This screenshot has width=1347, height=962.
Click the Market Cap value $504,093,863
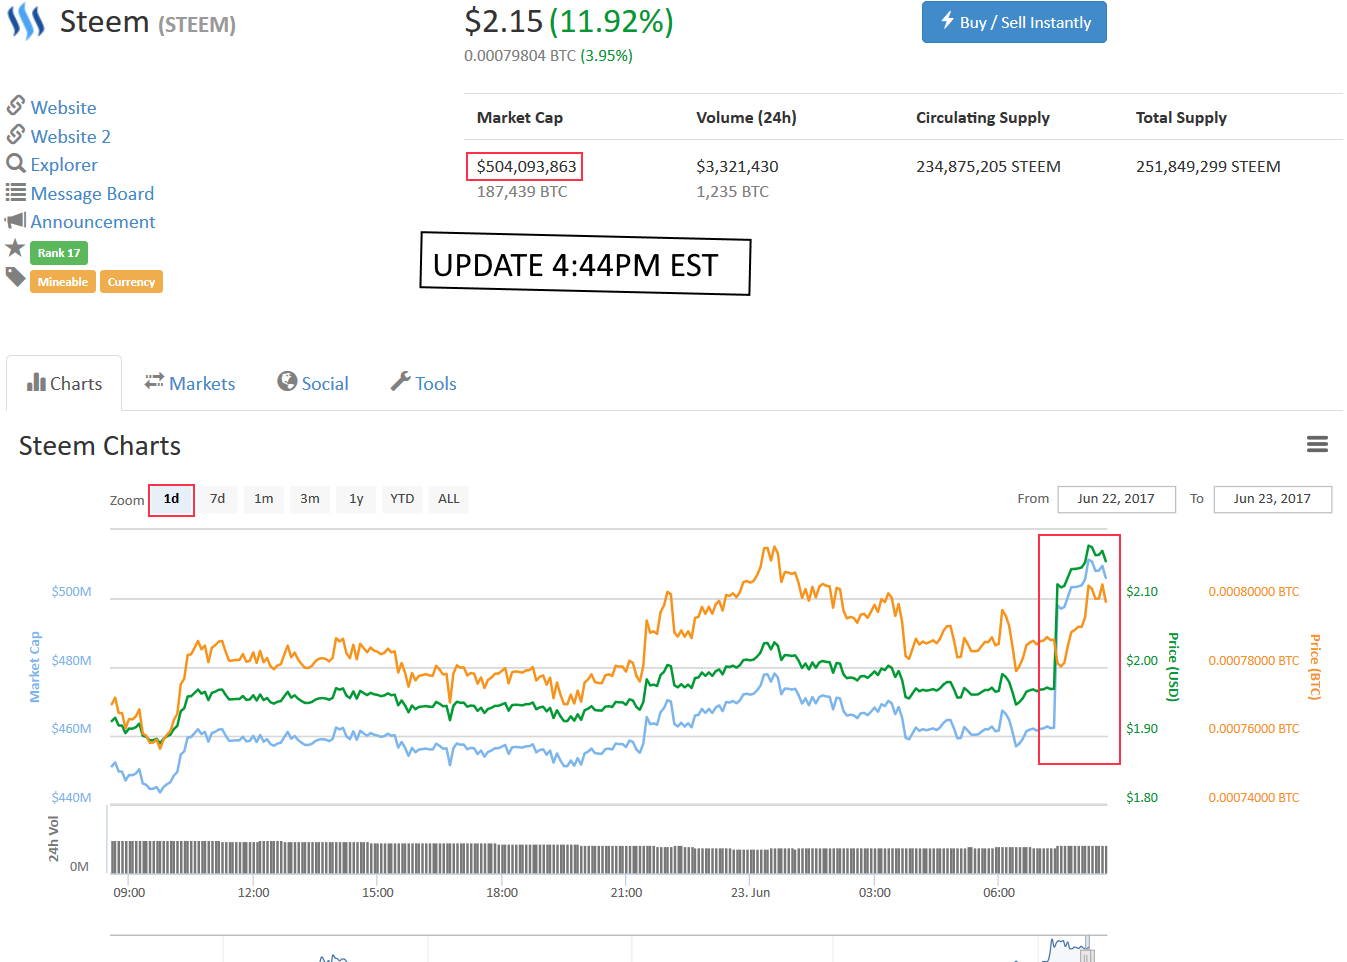pos(526,166)
